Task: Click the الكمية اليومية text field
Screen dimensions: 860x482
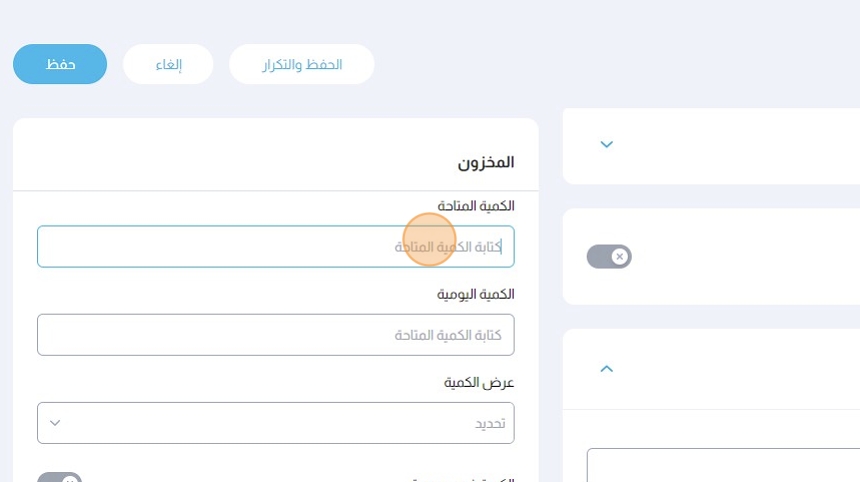Action: pos(275,335)
